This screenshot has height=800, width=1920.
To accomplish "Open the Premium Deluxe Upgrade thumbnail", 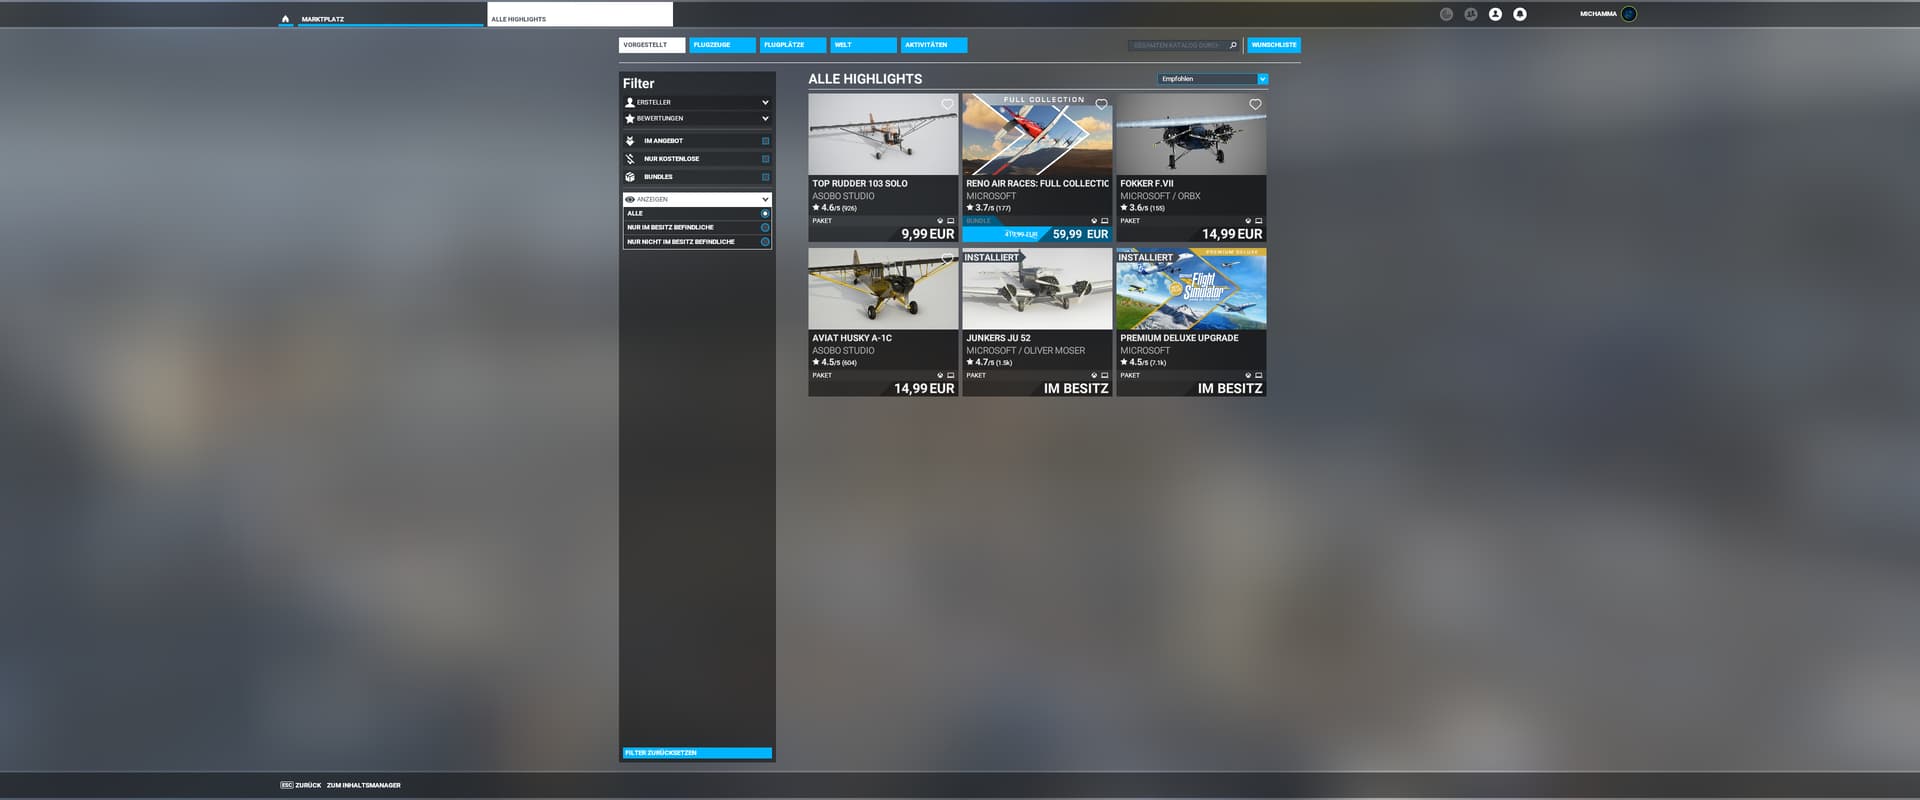I will pyautogui.click(x=1191, y=289).
